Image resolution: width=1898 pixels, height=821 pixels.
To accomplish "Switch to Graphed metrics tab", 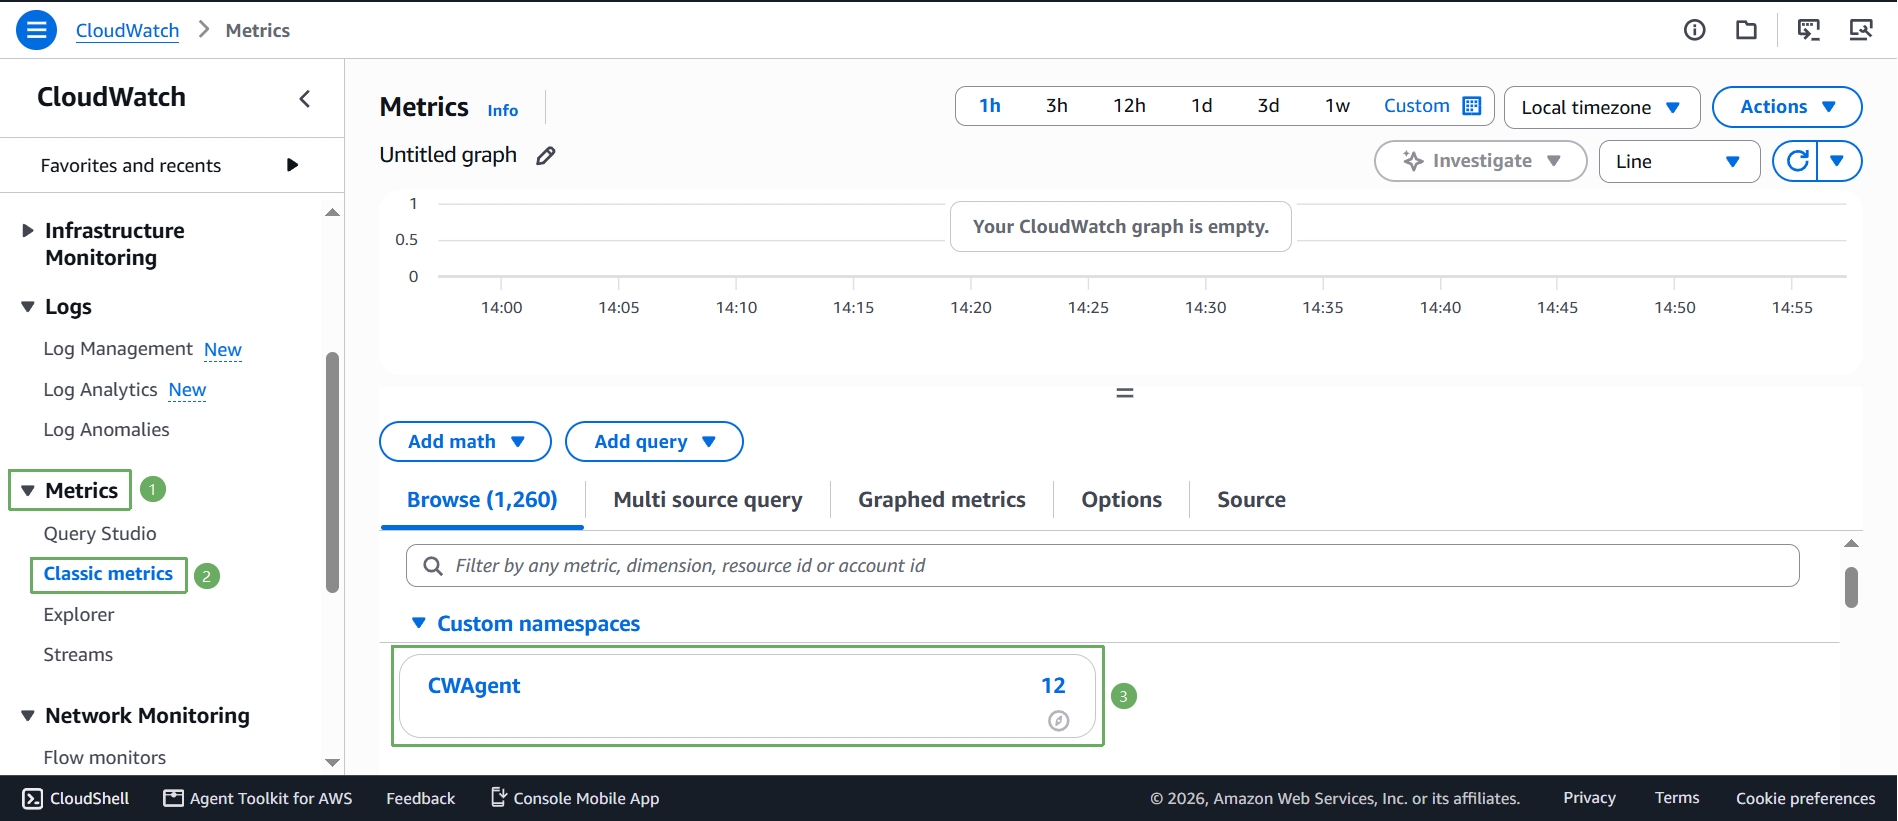I will pyautogui.click(x=942, y=500).
